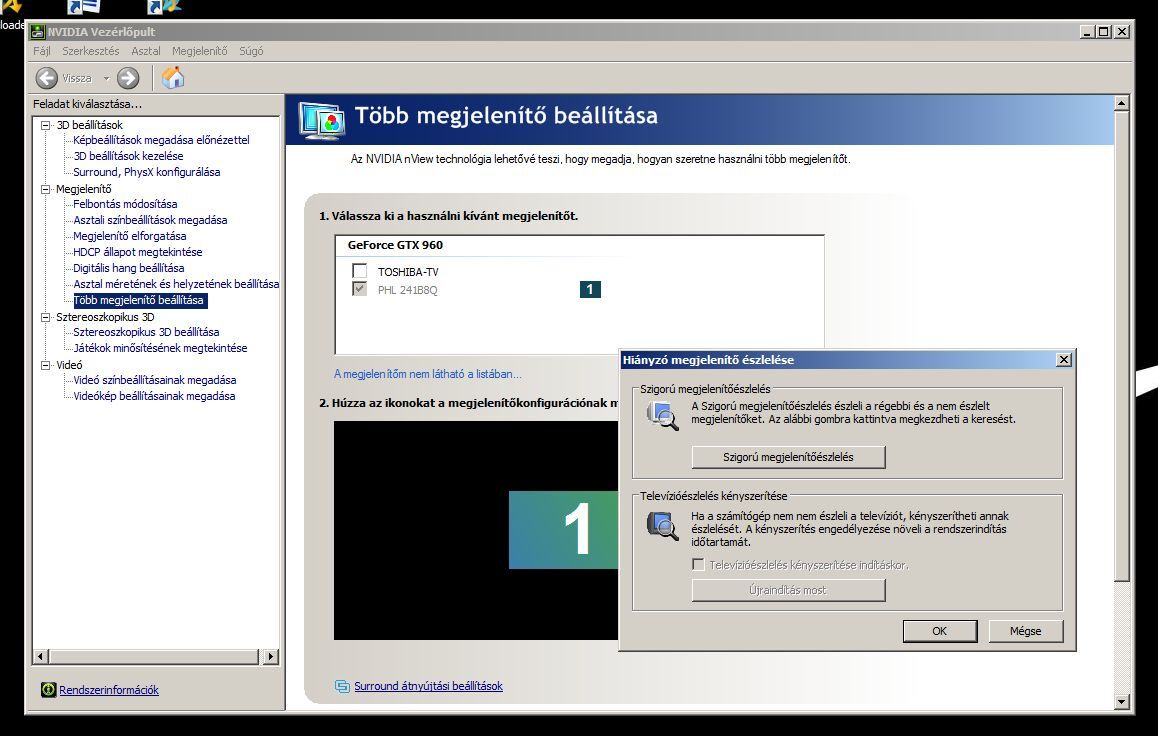Screen dimensions: 1158x736
Task: Collapse the Sztereoszkopikus 3D tree node
Action: click(46, 317)
